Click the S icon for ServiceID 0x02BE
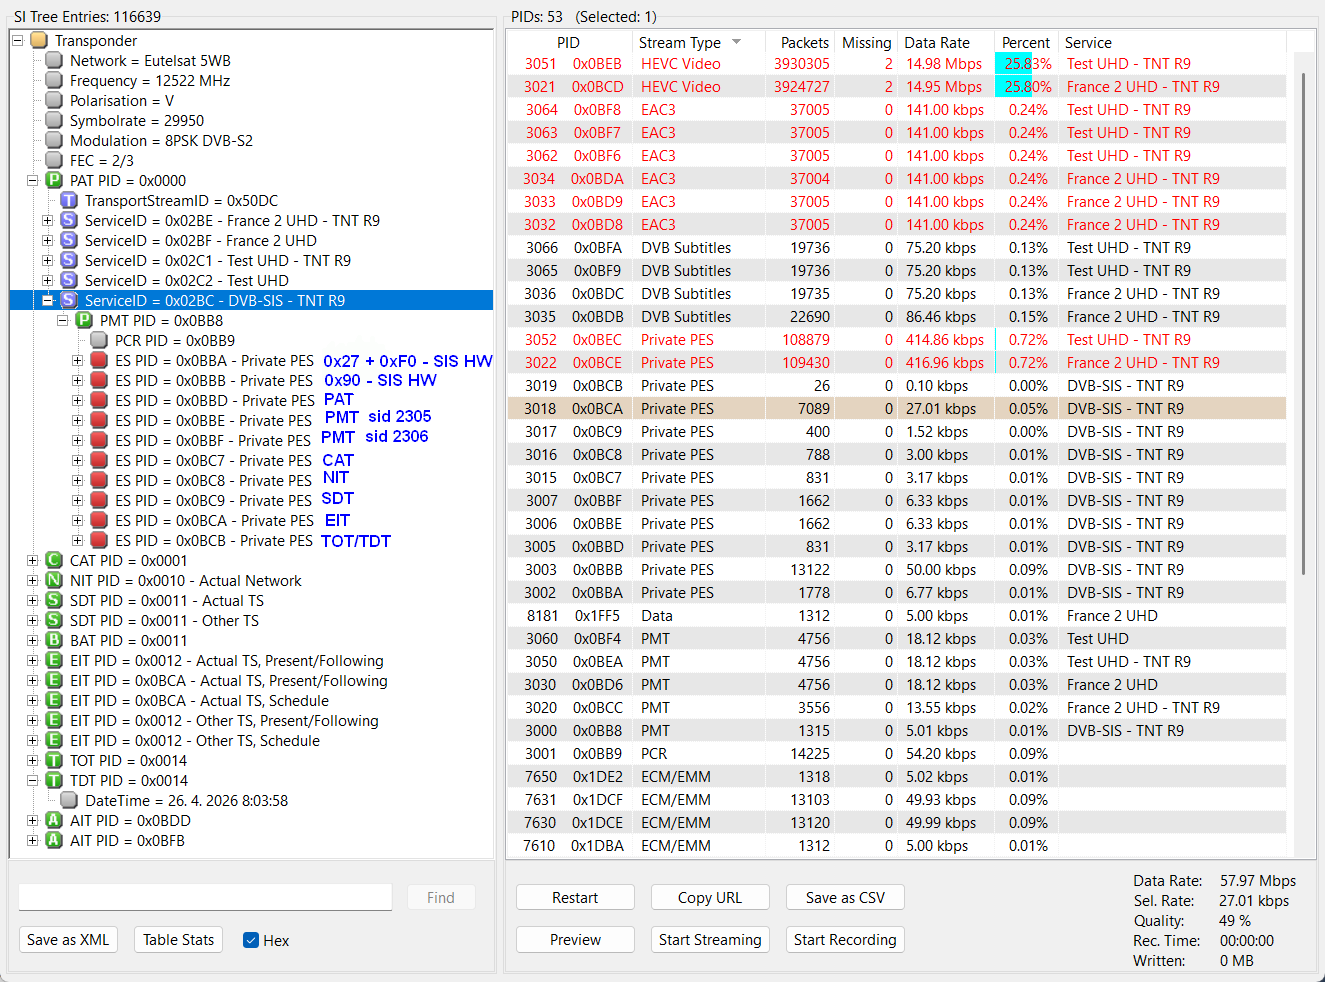This screenshot has height=982, width=1325. (69, 220)
